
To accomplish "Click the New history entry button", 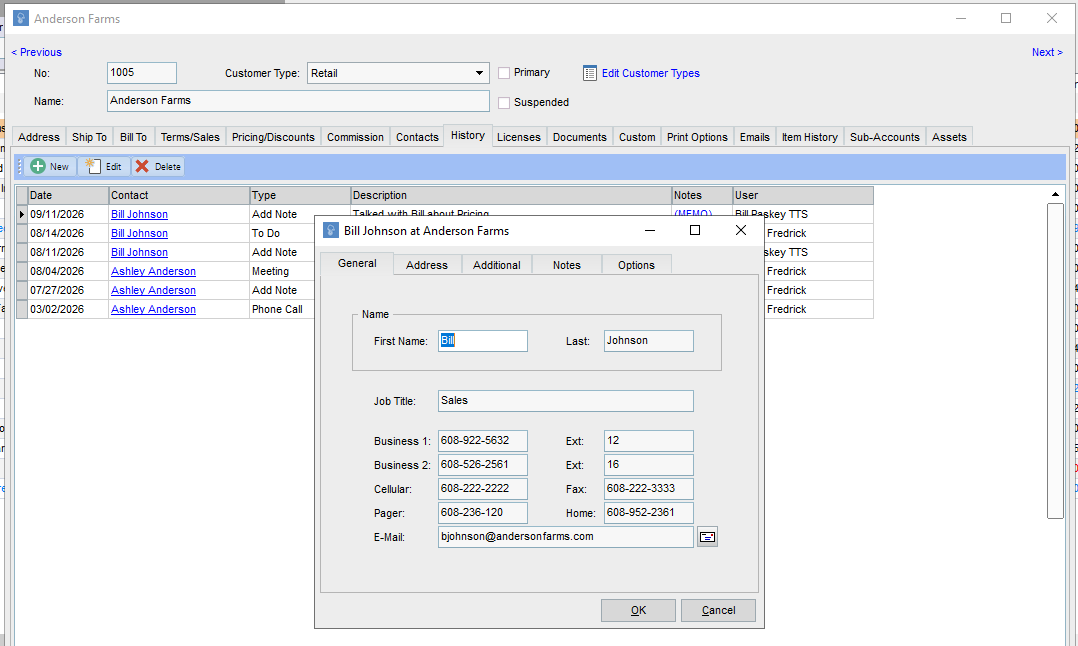I will tap(50, 166).
